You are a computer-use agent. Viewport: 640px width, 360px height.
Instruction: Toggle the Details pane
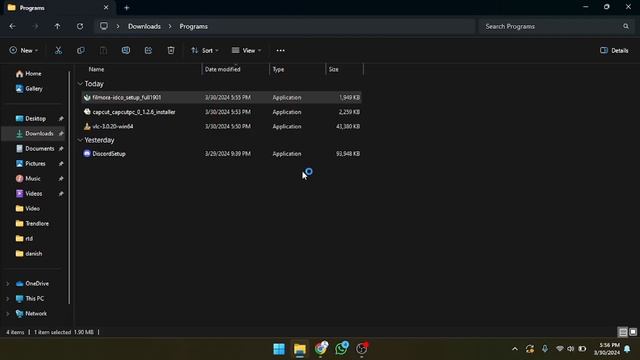click(x=614, y=50)
